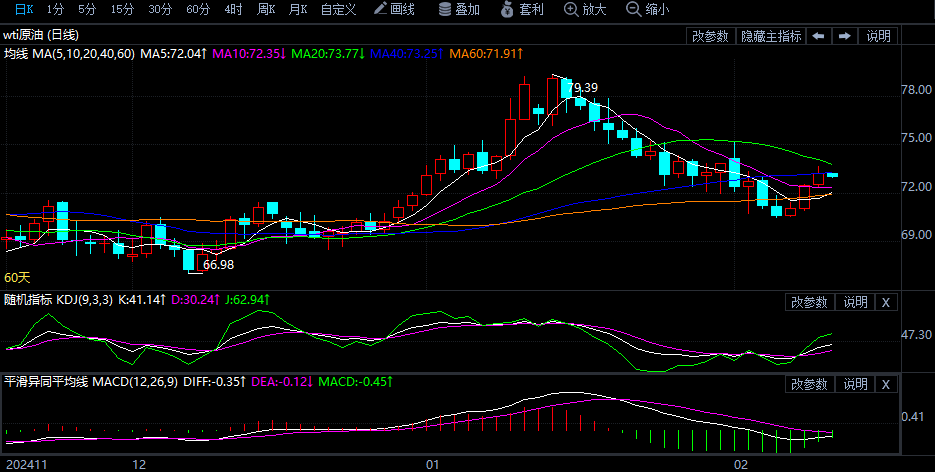The image size is (935, 472).
Task: Zoom out with 缩小 magnifier
Action: tap(647, 9)
